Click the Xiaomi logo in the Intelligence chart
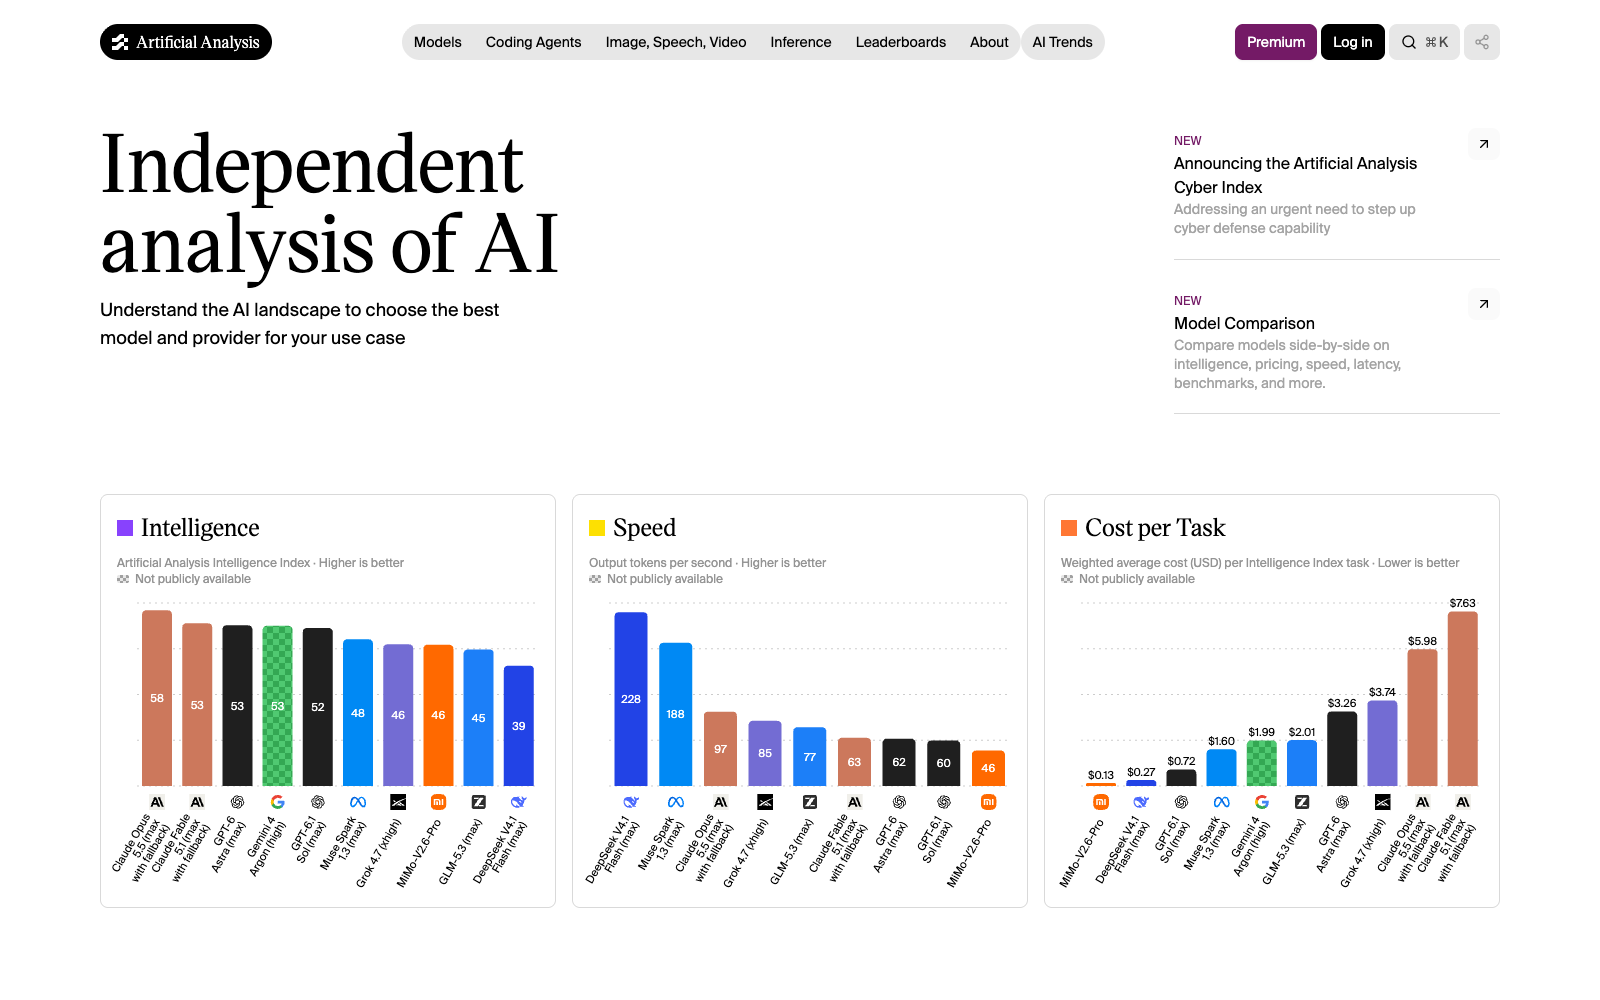 click(438, 802)
